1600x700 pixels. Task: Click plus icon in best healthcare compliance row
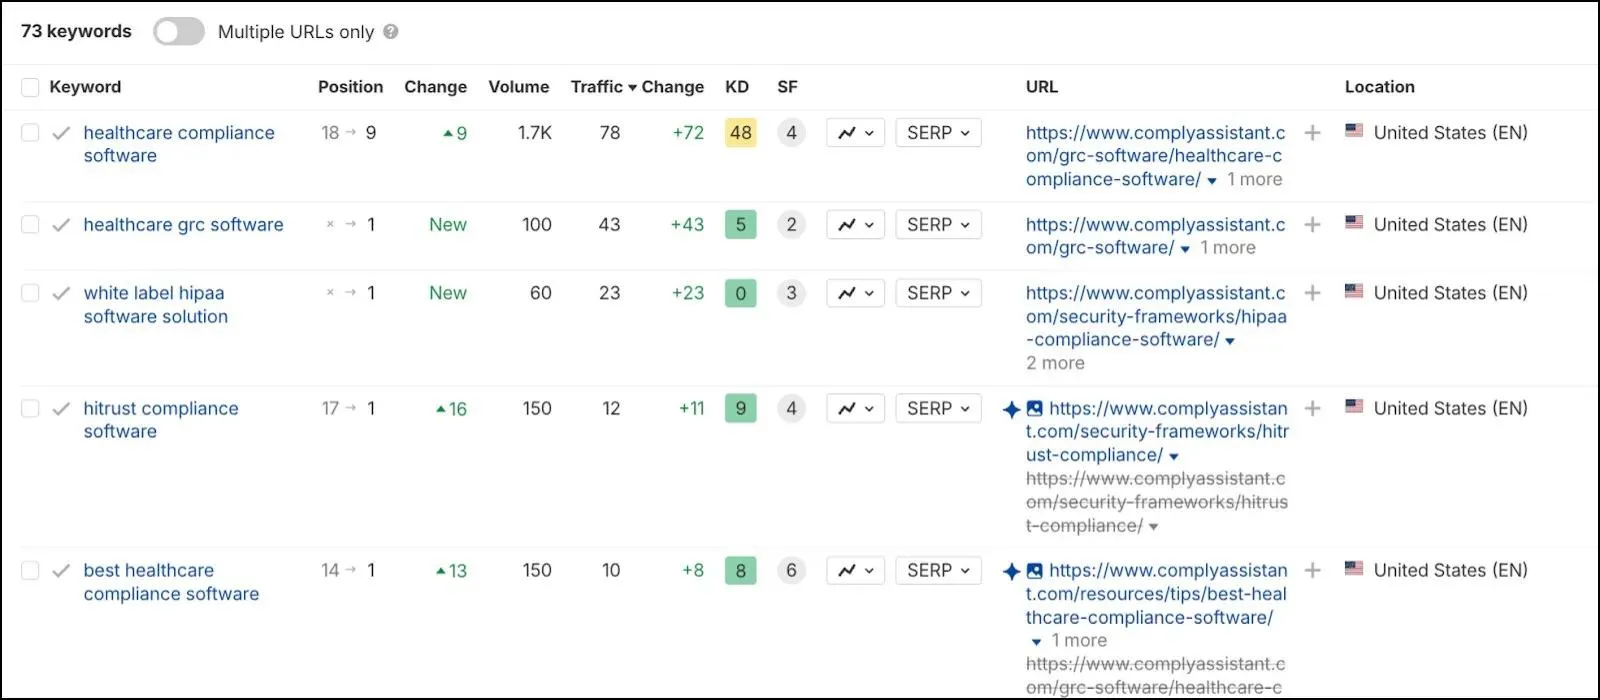point(1313,571)
